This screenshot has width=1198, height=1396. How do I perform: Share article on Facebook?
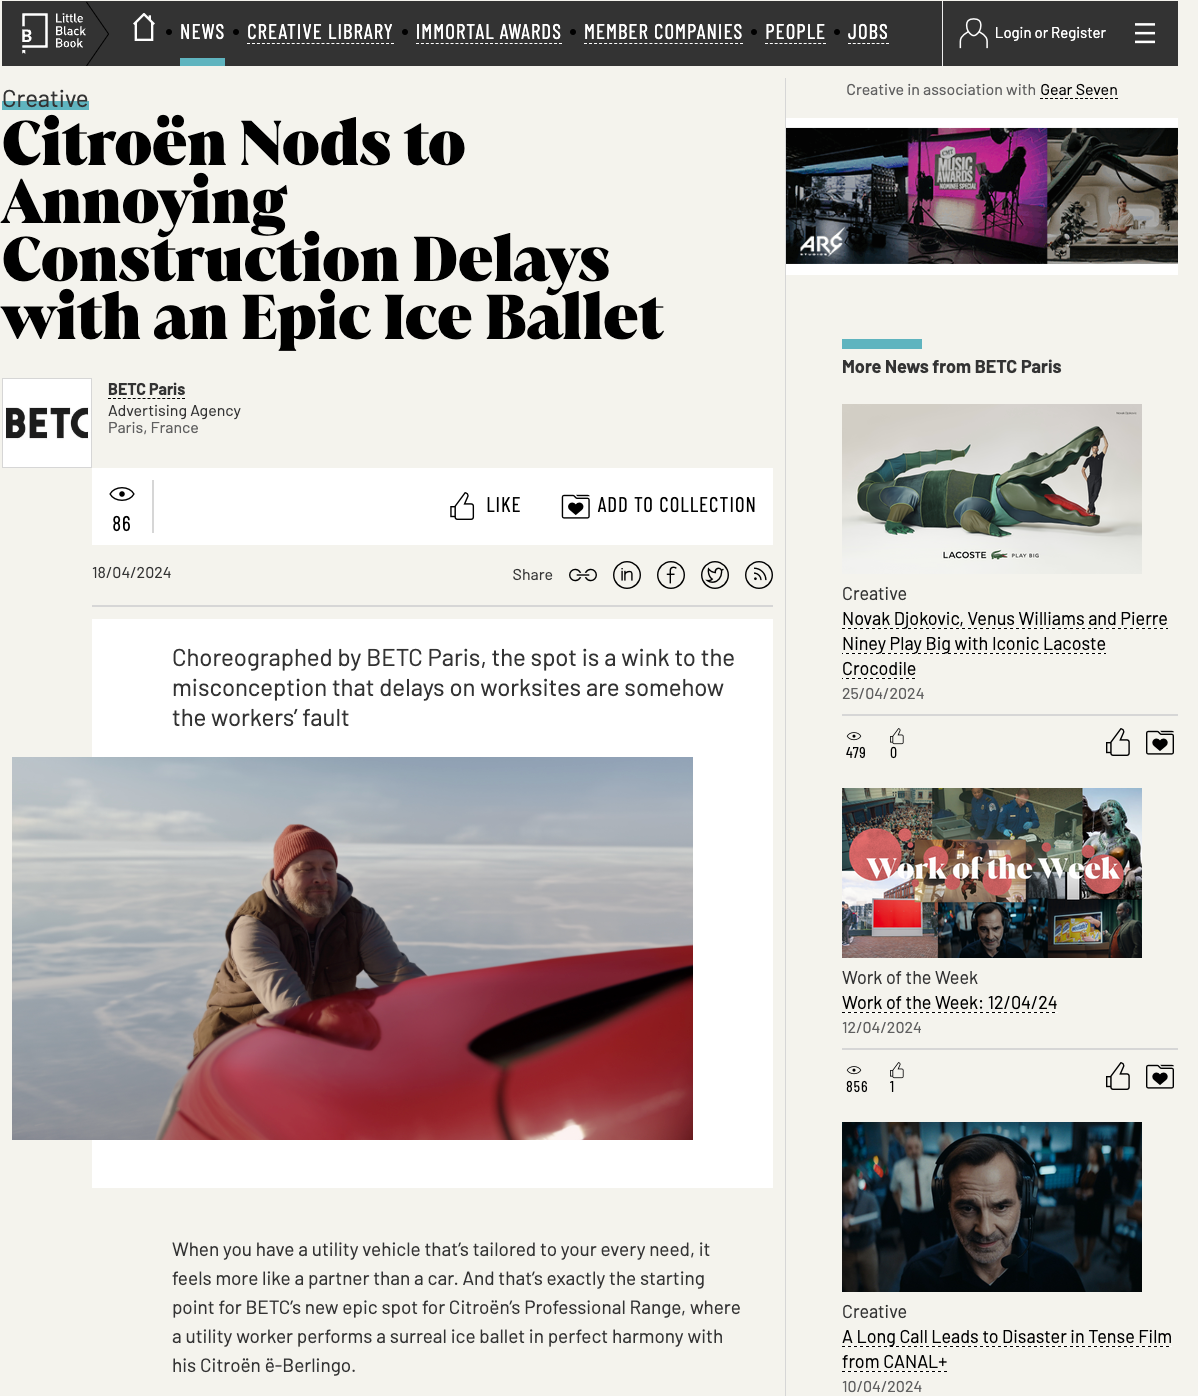pos(671,575)
